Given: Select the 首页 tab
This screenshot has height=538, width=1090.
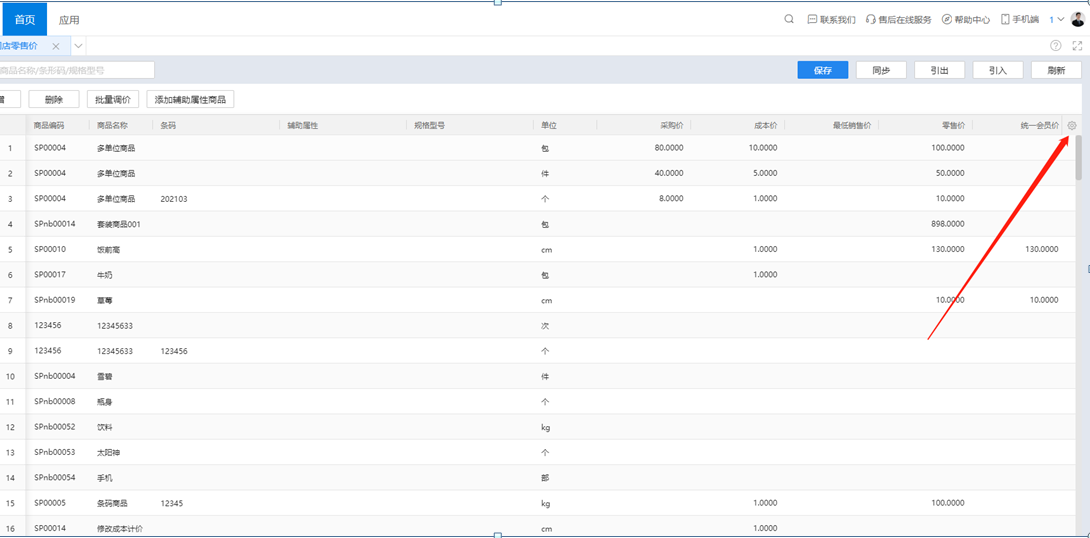Looking at the screenshot, I should [x=25, y=20].
